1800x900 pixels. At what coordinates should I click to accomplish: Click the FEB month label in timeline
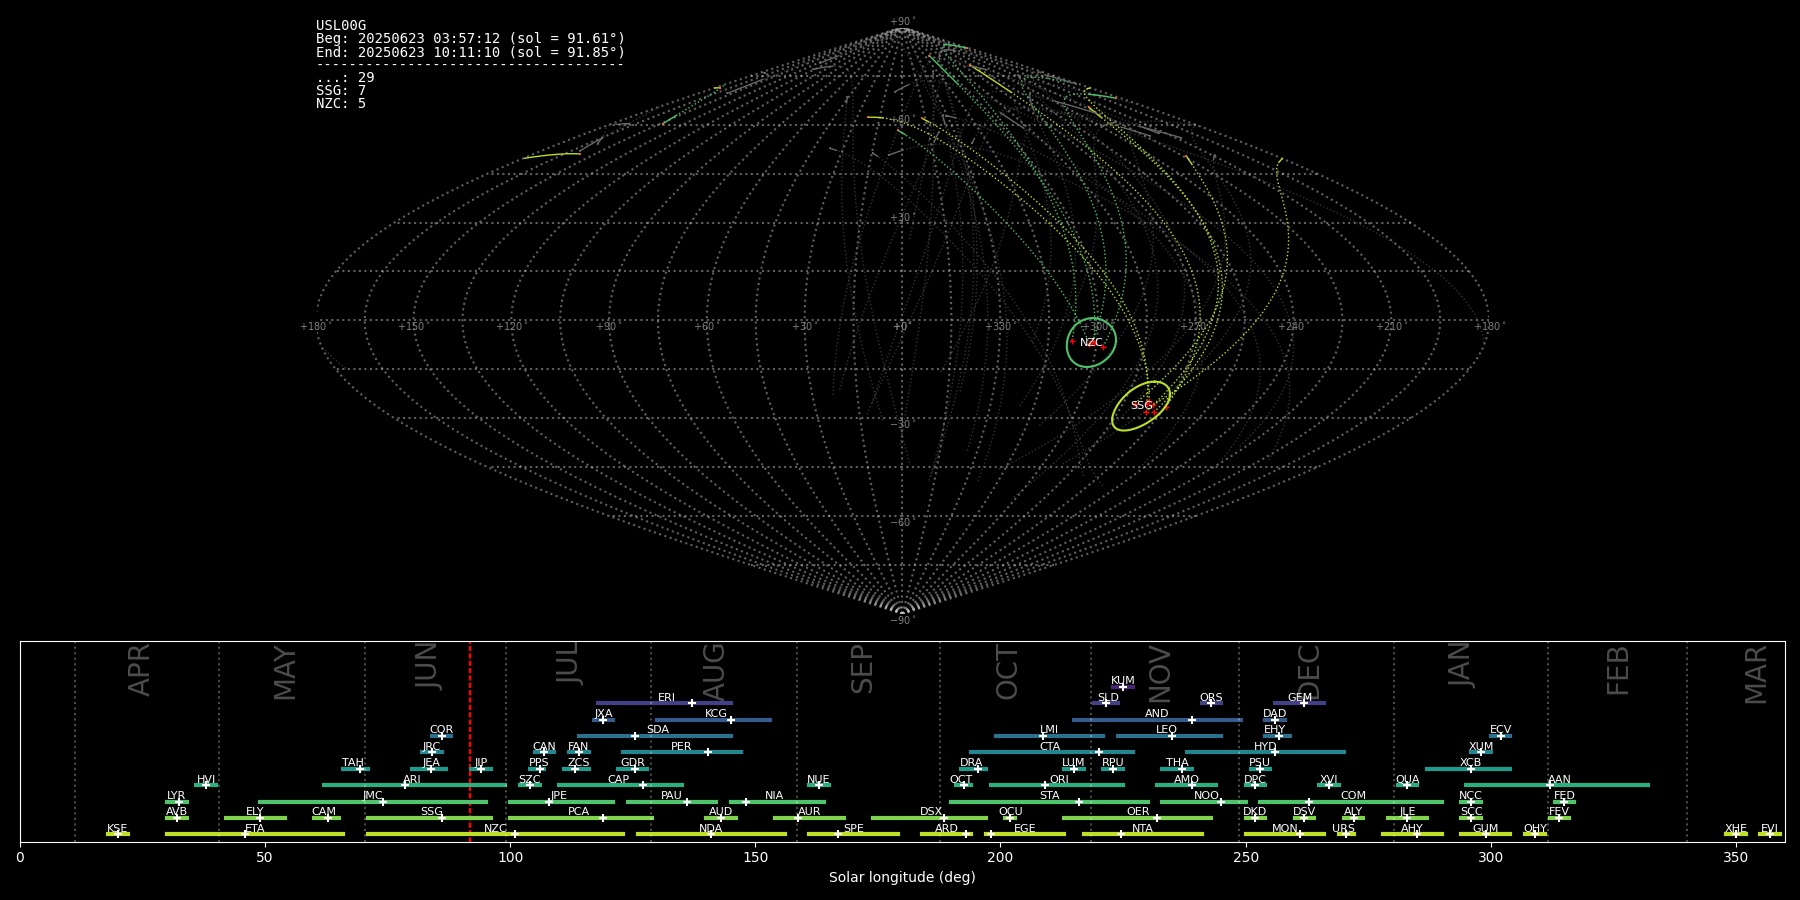click(x=1618, y=670)
